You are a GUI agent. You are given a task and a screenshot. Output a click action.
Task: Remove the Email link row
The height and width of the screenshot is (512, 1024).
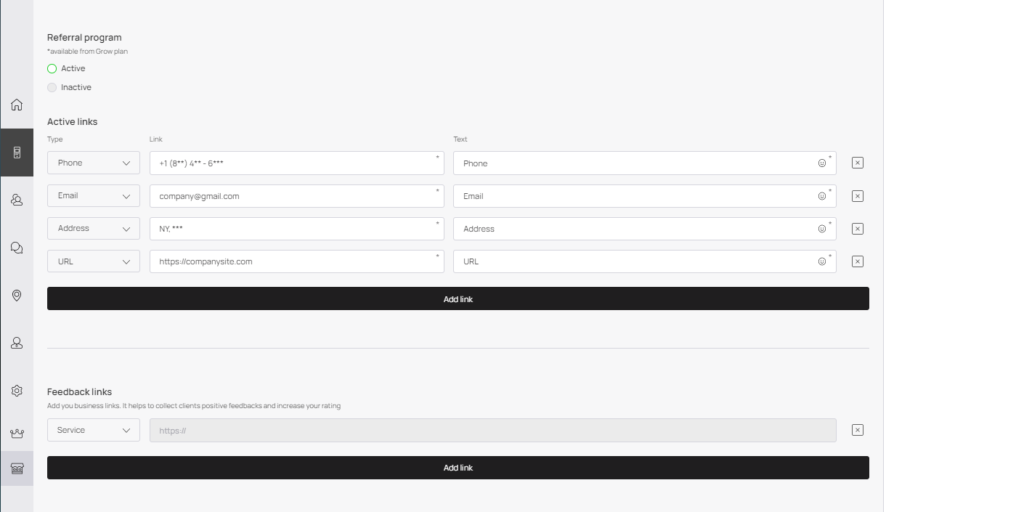[857, 196]
